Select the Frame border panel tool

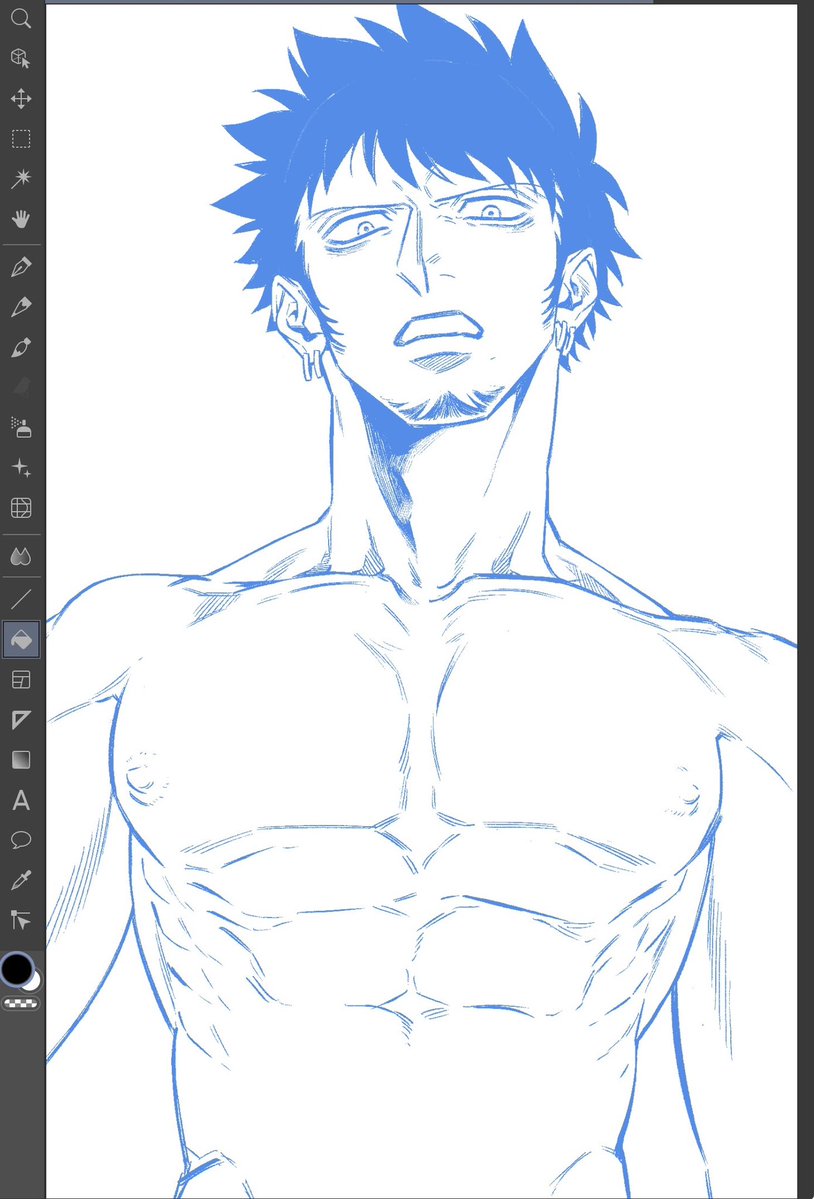click(x=21, y=680)
